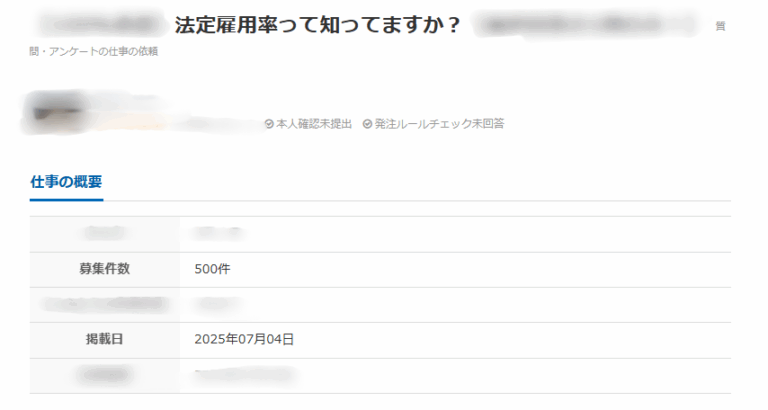
Task: Click the 質 link at top right
Action: (x=720, y=26)
